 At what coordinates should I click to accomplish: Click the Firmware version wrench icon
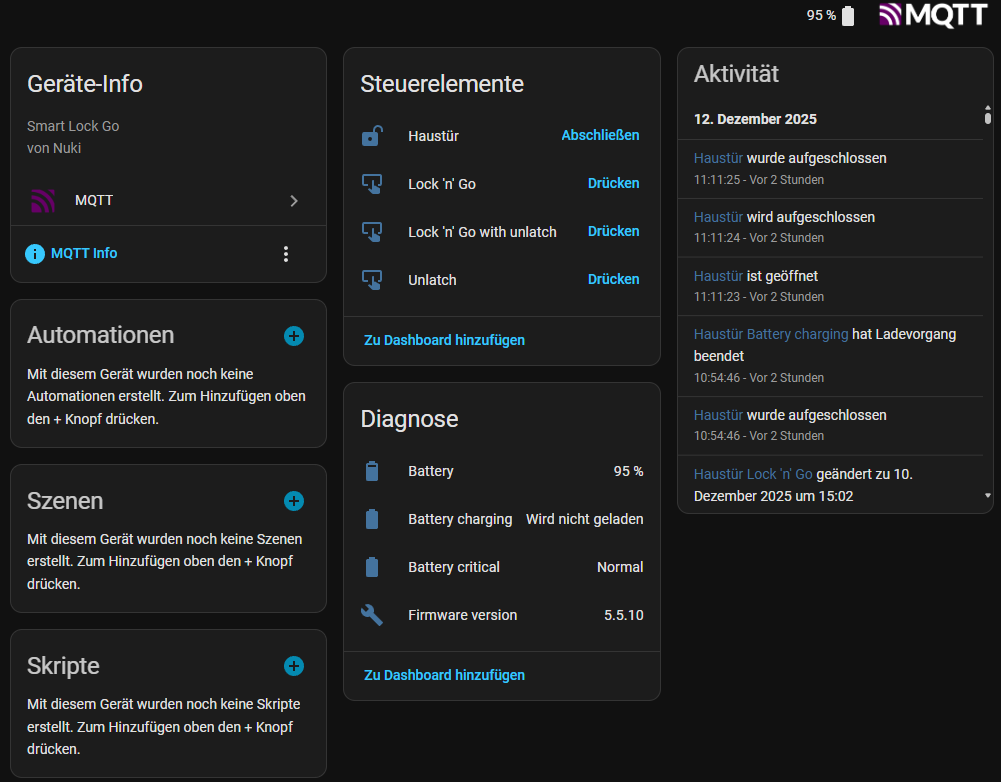tap(372, 615)
